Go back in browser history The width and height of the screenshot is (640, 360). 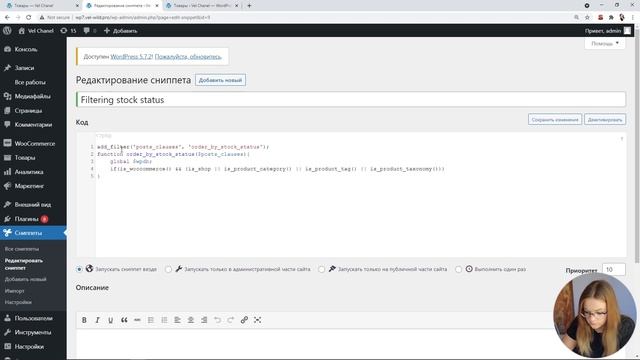tap(7, 18)
